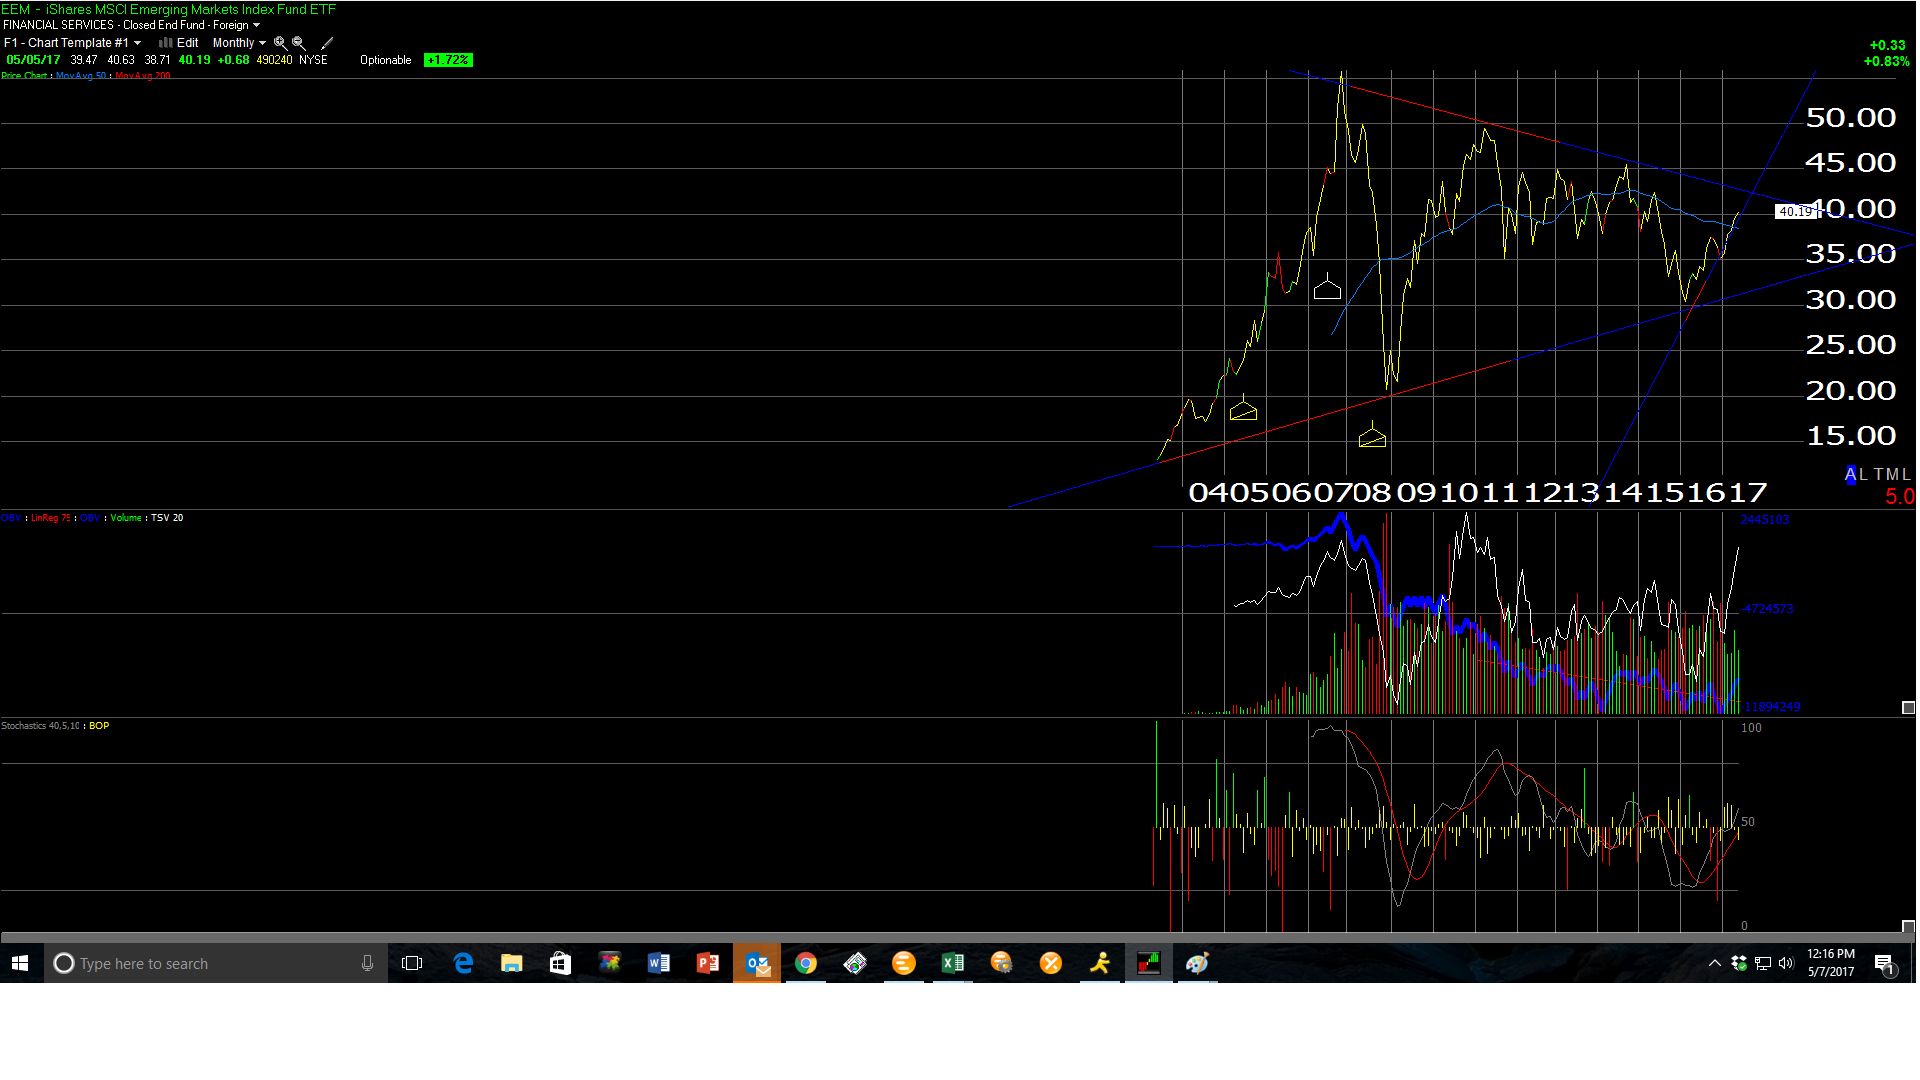Open Microsoft Edge from the taskbar
The height and width of the screenshot is (1080, 1920).
tap(463, 963)
